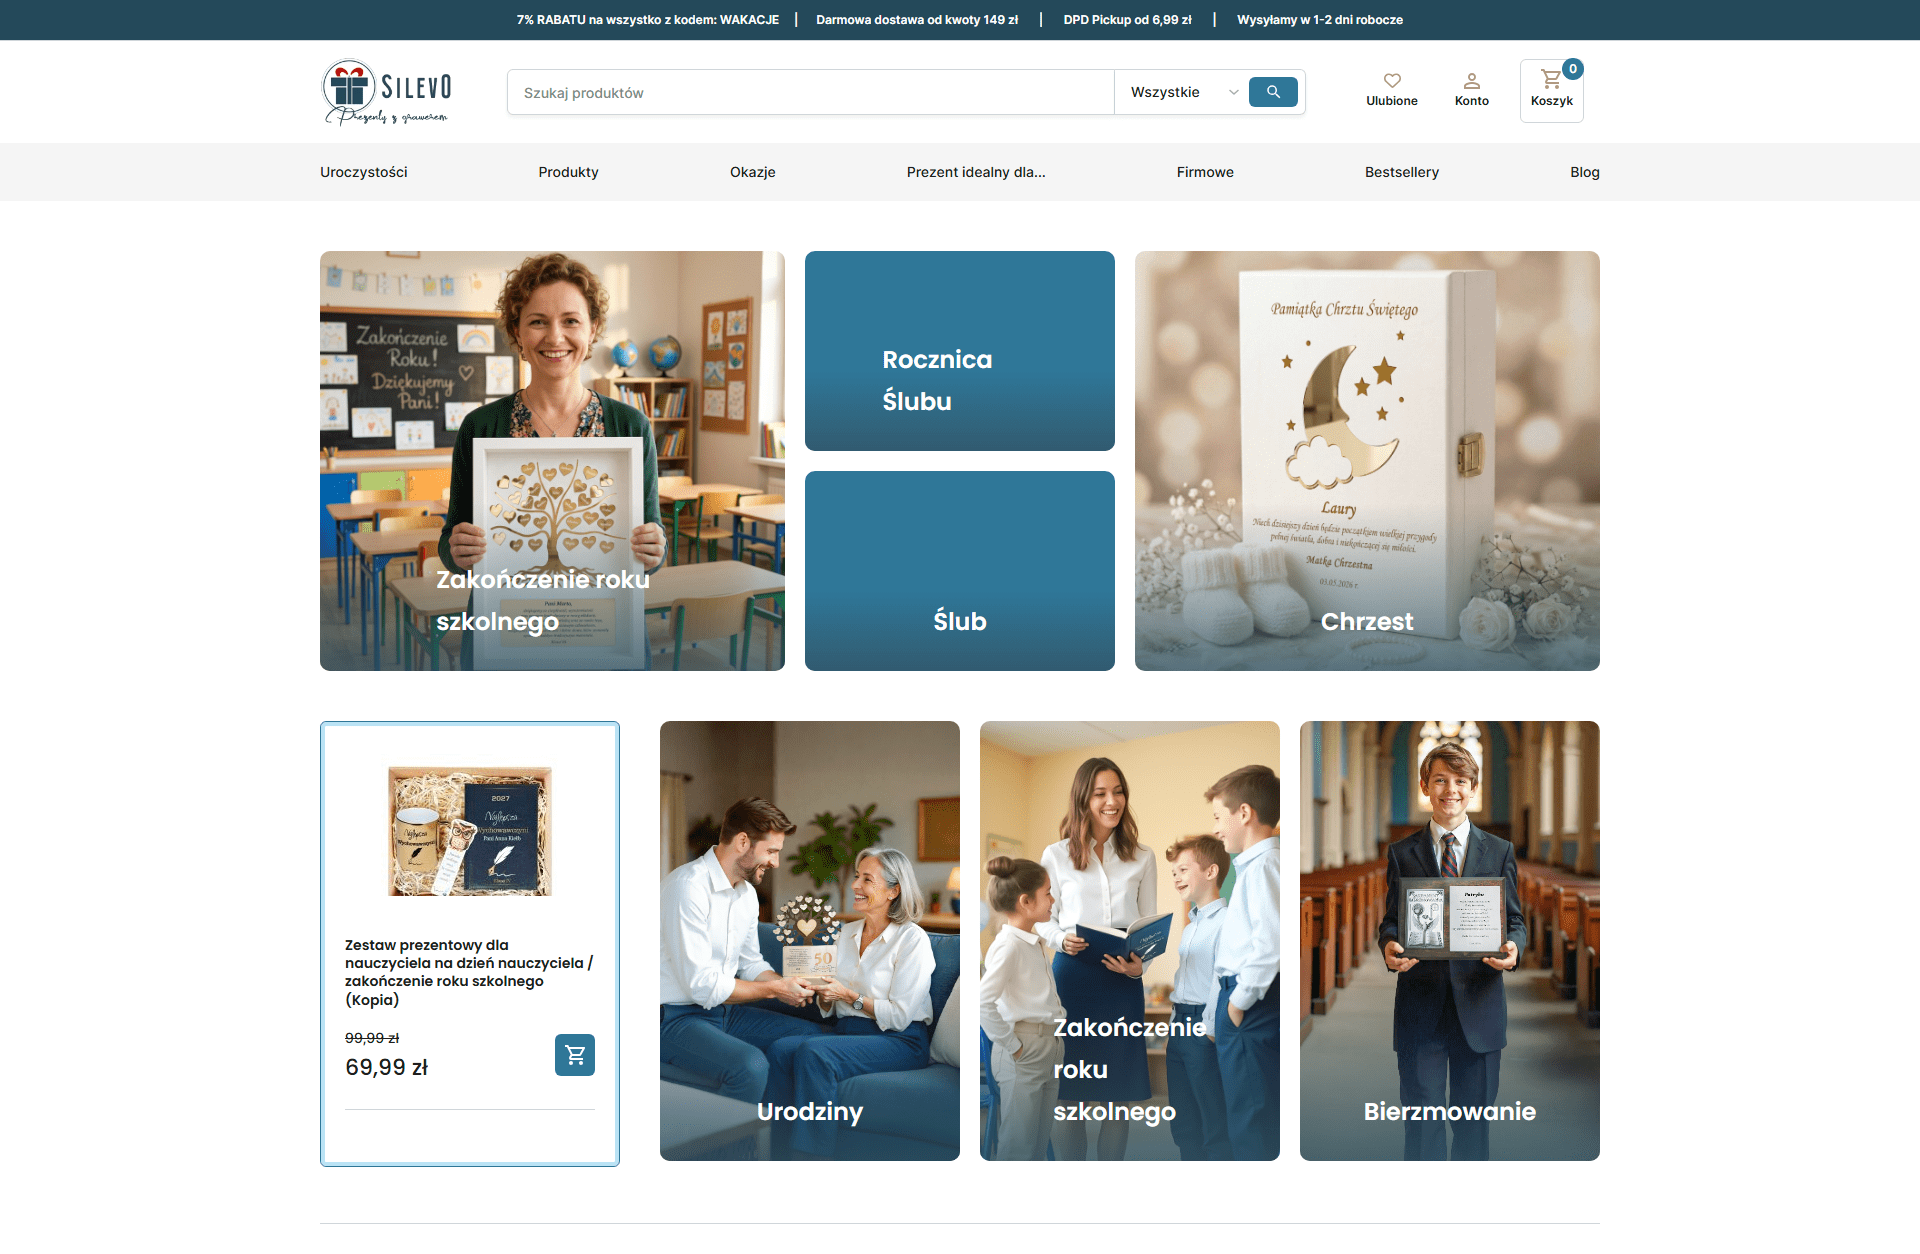The image size is (1920, 1254).
Task: Go to the Blog page
Action: (x=1585, y=172)
